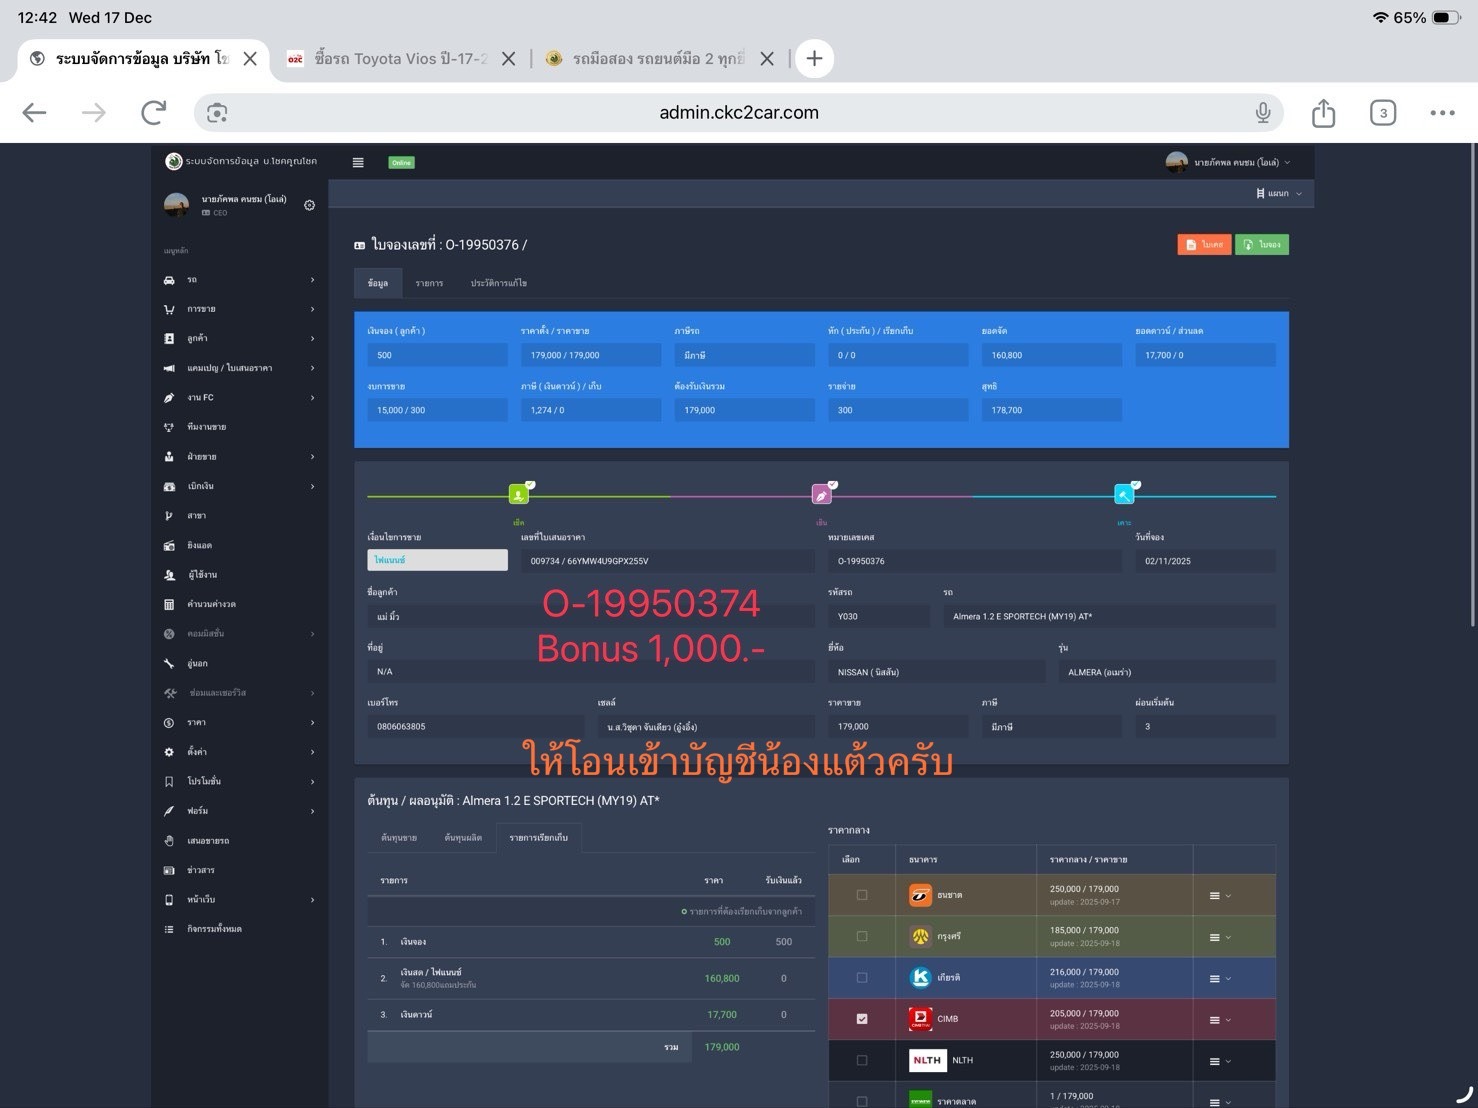Open the ผู้ใช้งาน sidebar link
Viewport: 1478px width, 1108px height.
240,575
